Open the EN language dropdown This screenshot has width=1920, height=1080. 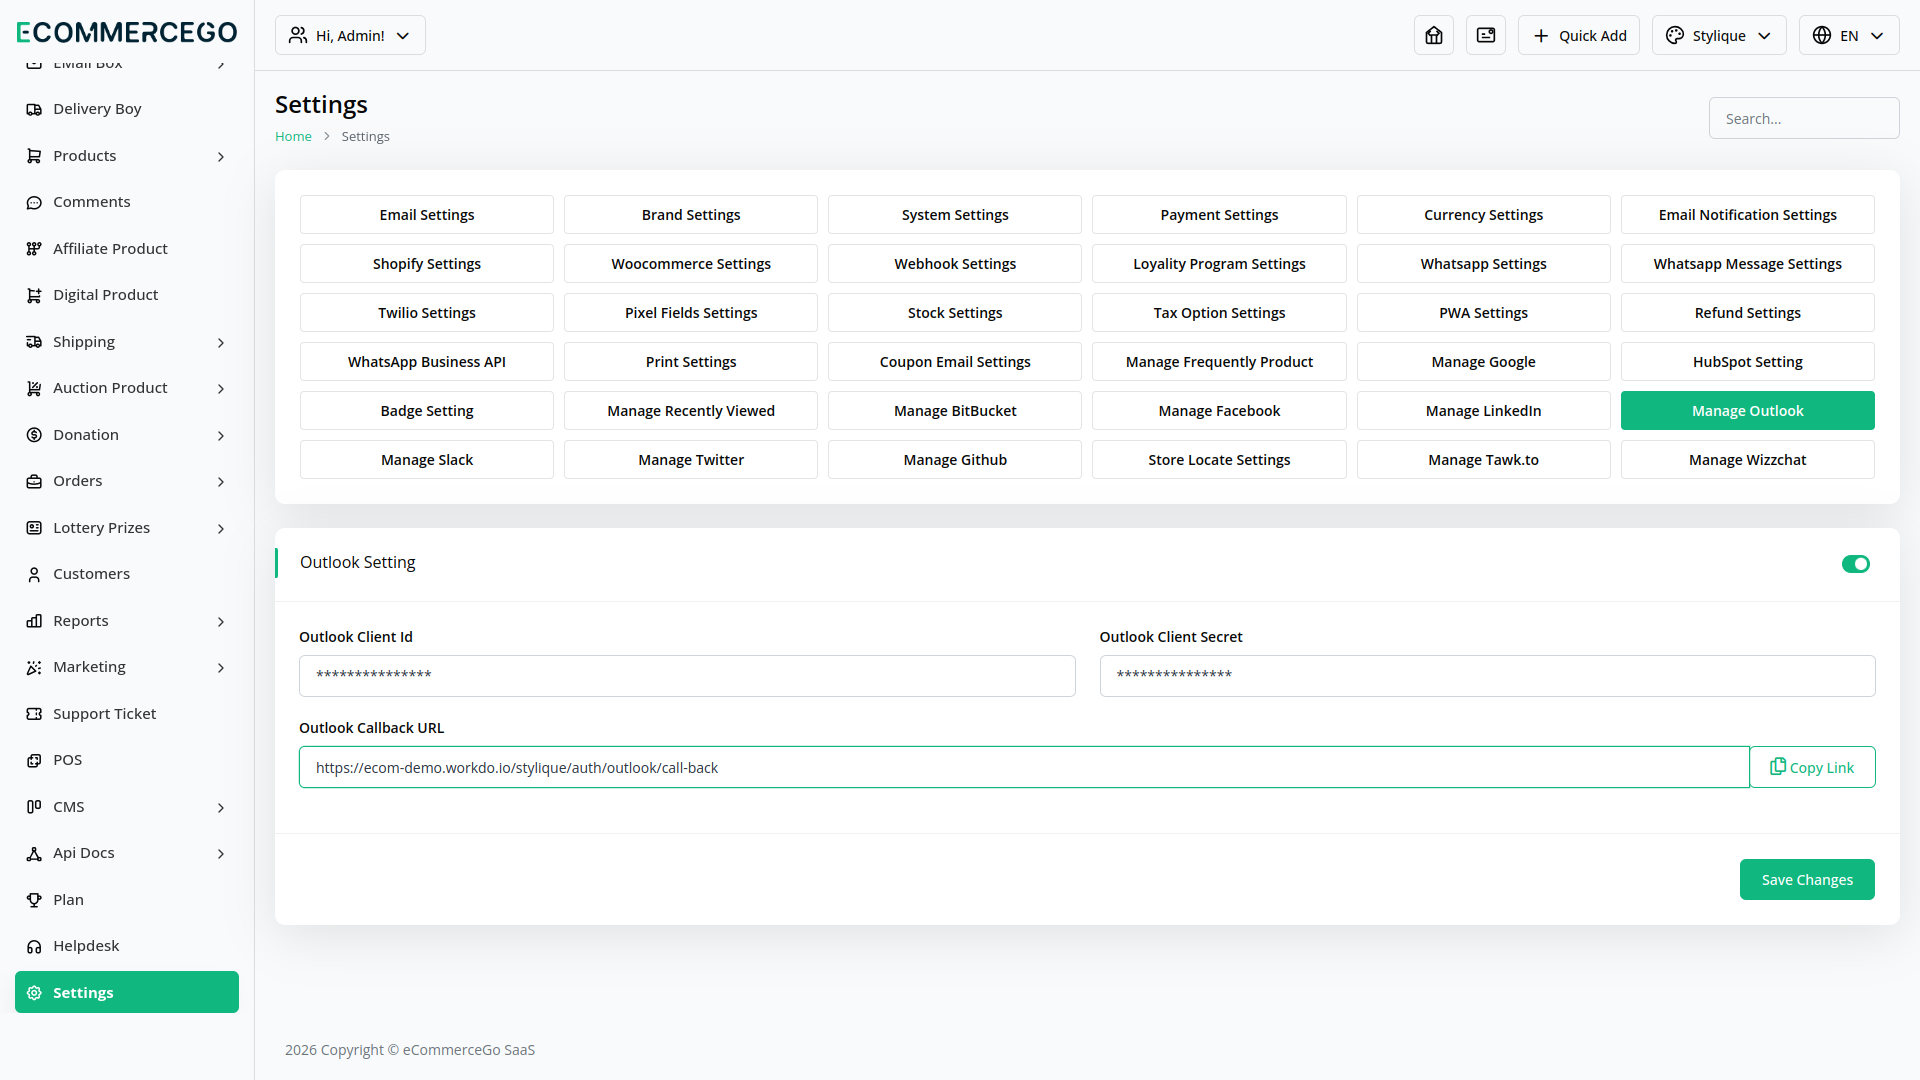click(1849, 35)
